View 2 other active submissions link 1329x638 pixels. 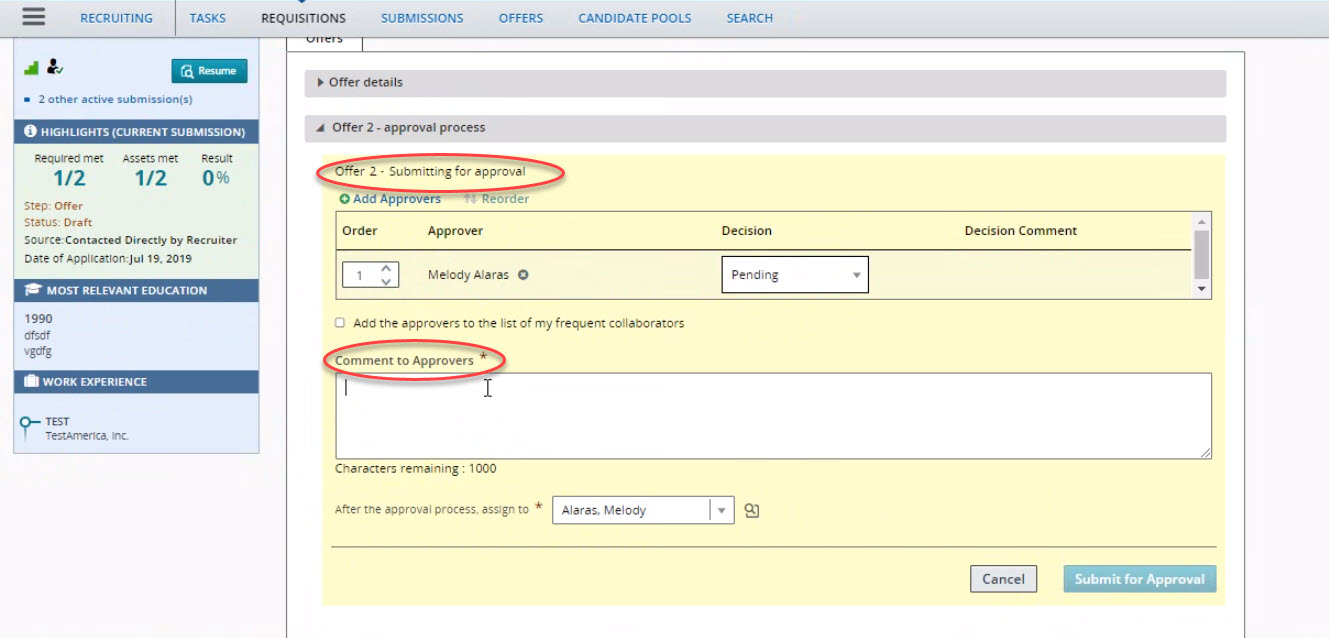click(x=115, y=99)
